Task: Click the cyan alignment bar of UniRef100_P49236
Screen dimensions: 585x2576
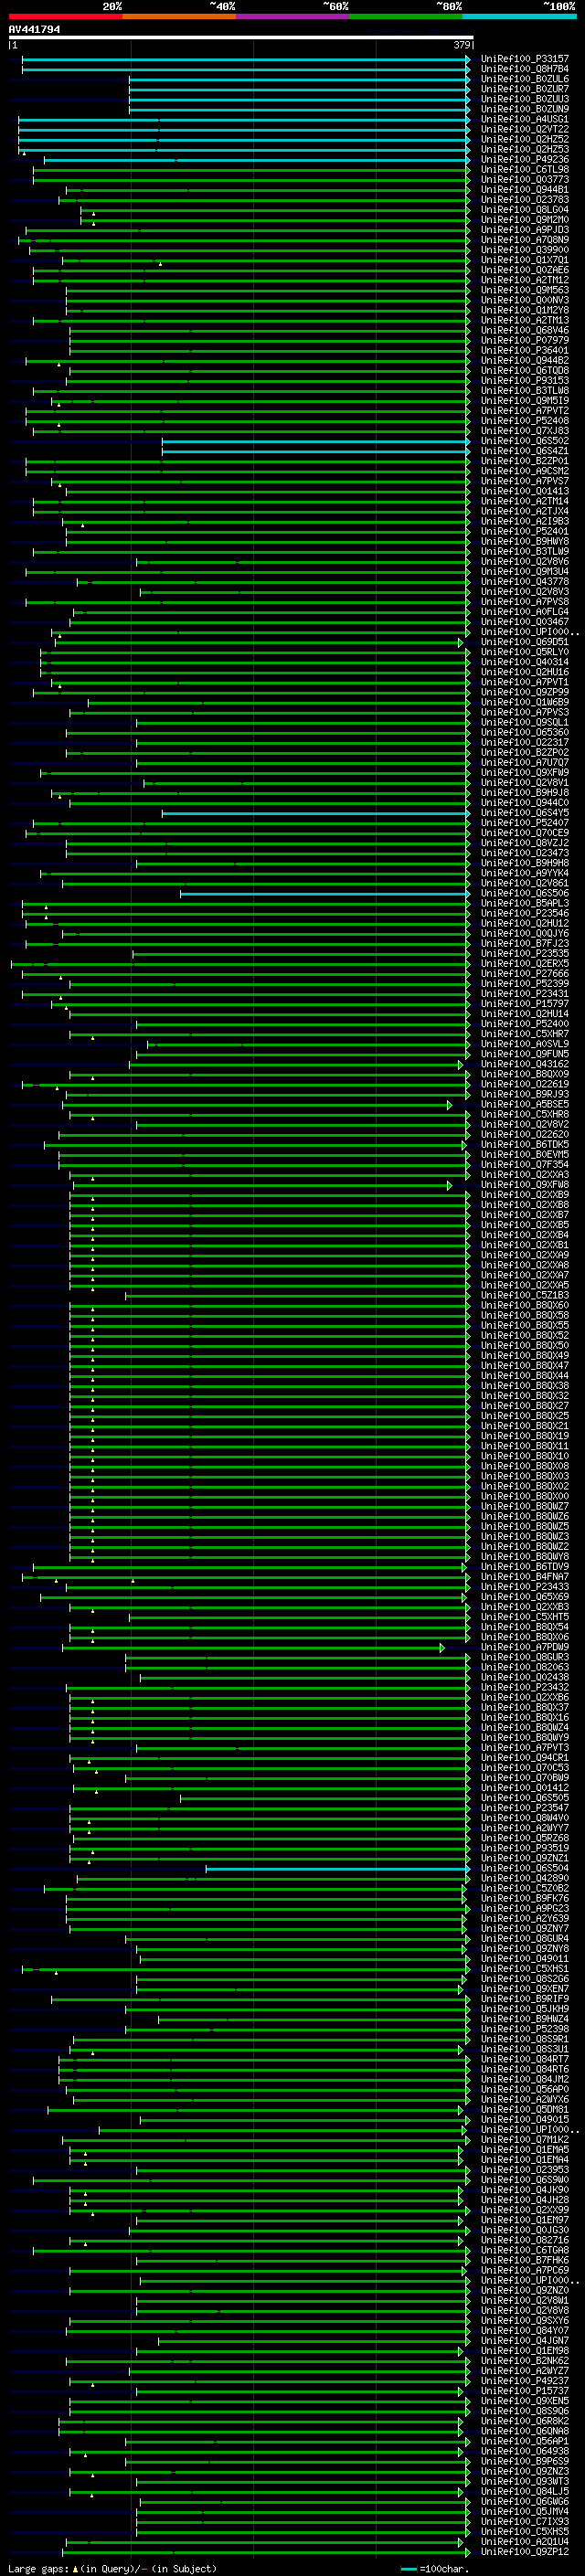Action: click(x=257, y=160)
